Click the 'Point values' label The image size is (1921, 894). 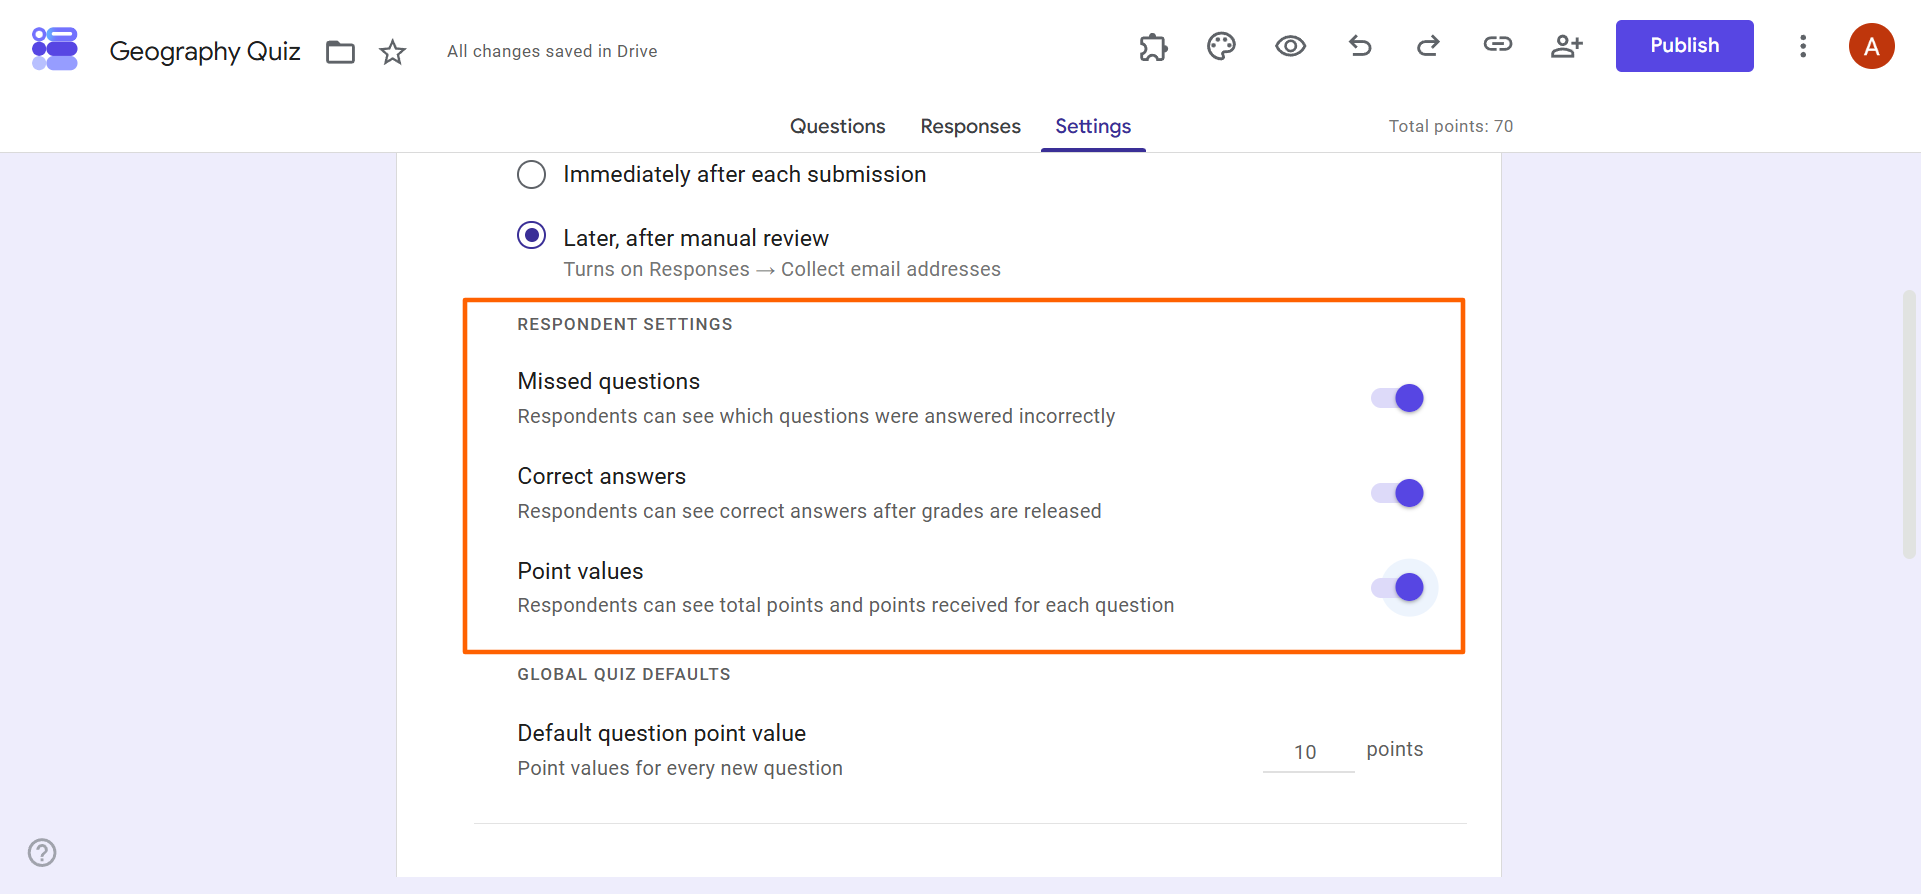click(x=581, y=571)
